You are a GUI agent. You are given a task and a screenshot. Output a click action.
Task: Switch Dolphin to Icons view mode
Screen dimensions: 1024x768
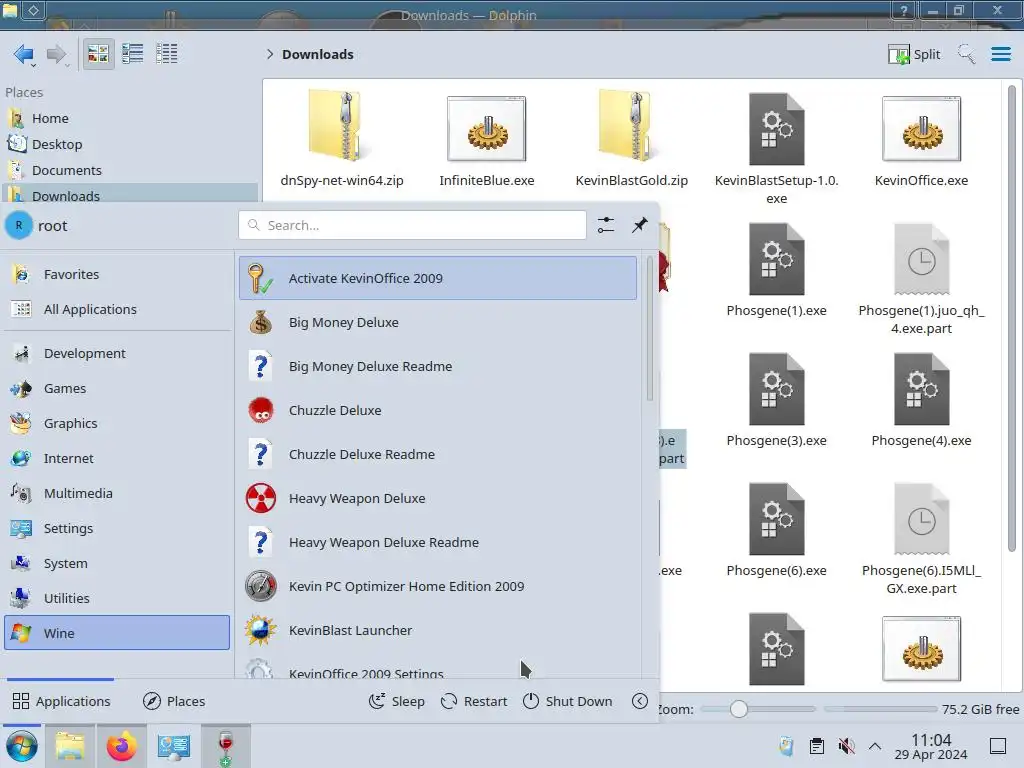tap(98, 54)
